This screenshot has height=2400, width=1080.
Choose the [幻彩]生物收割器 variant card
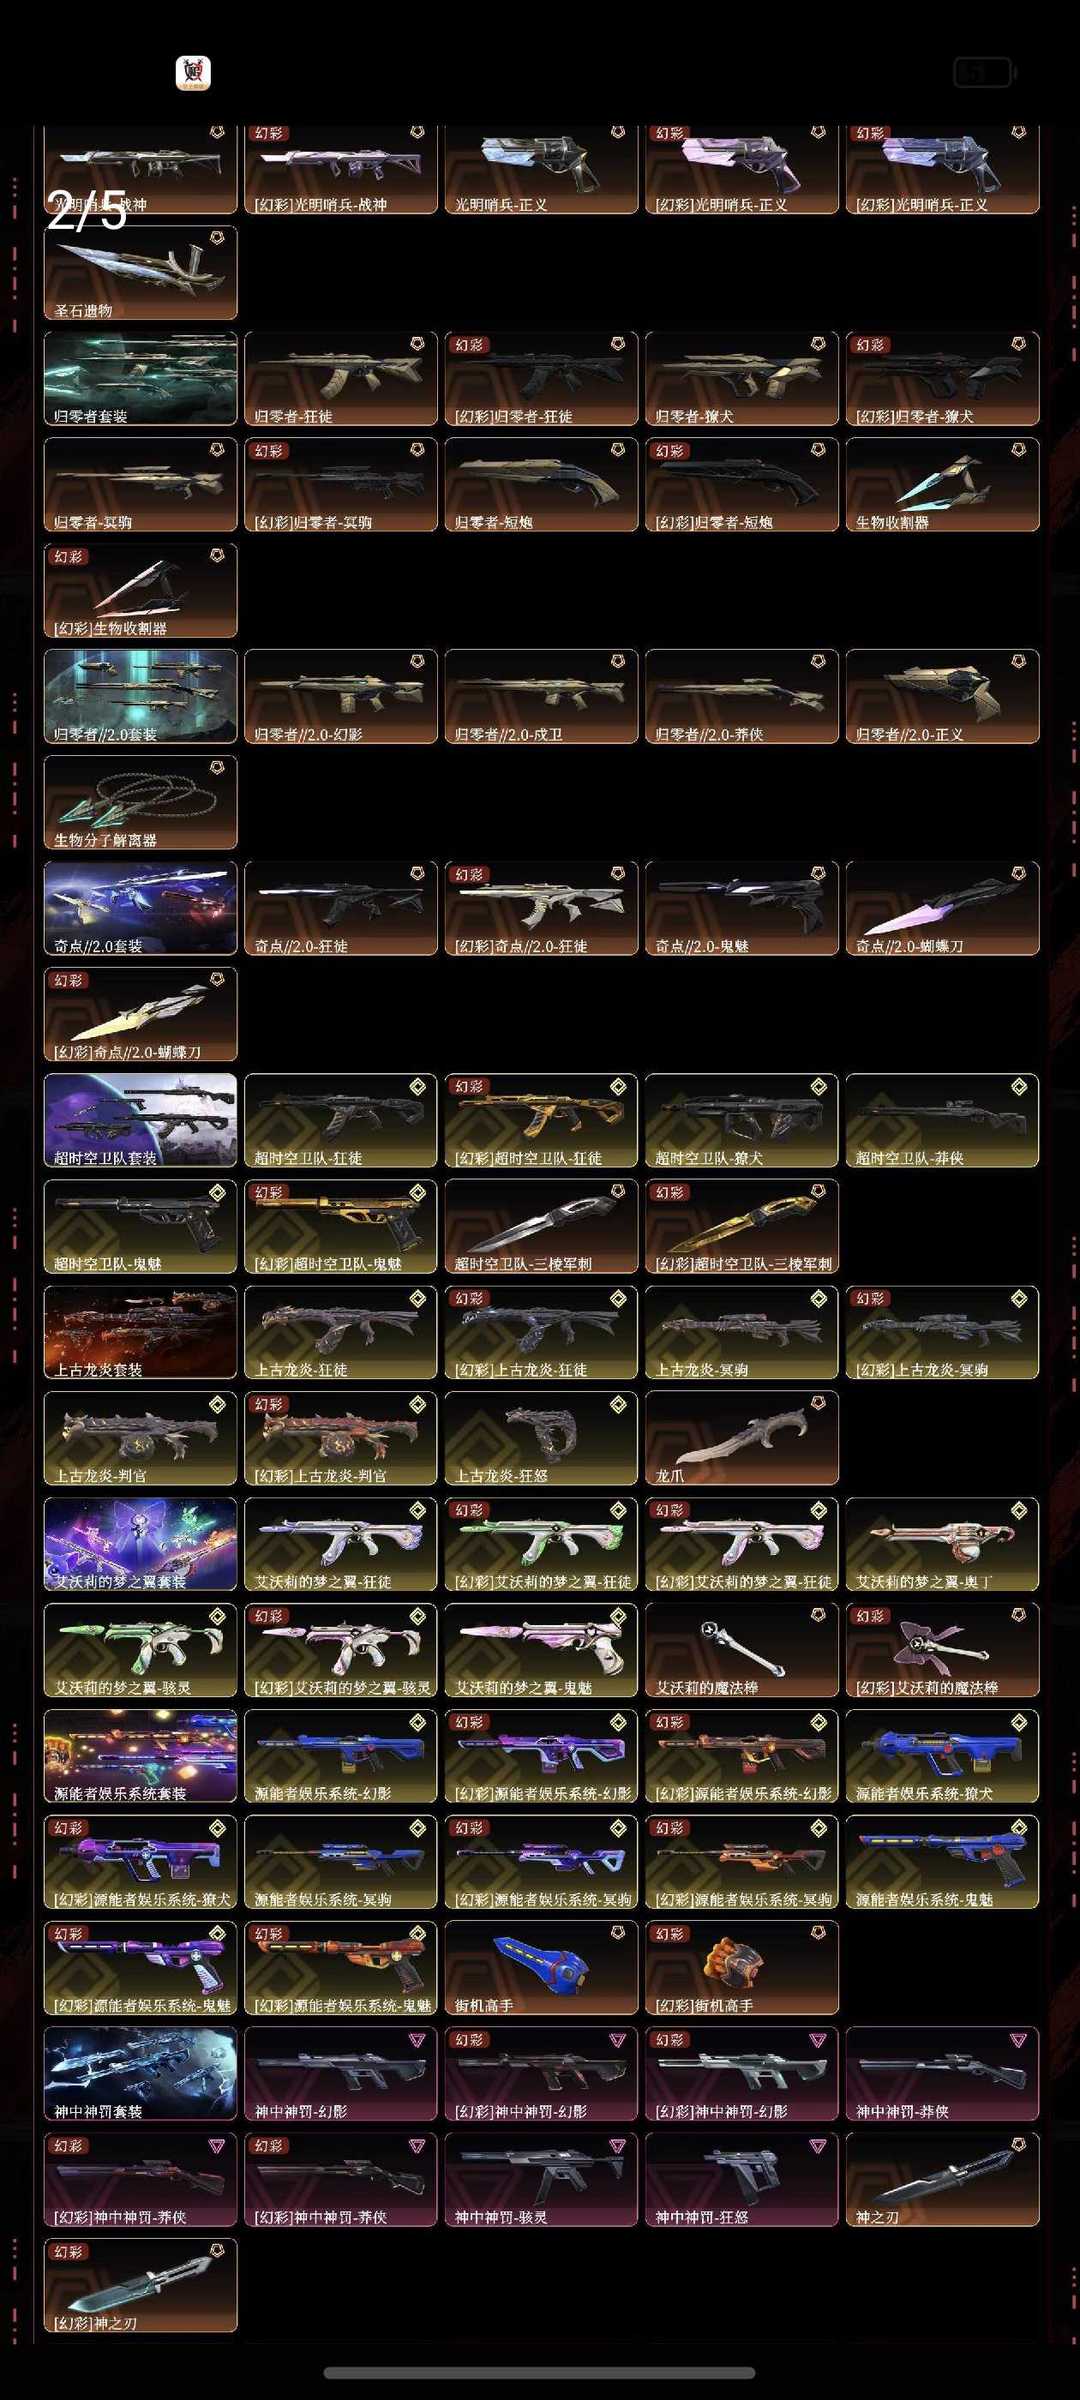[140, 591]
